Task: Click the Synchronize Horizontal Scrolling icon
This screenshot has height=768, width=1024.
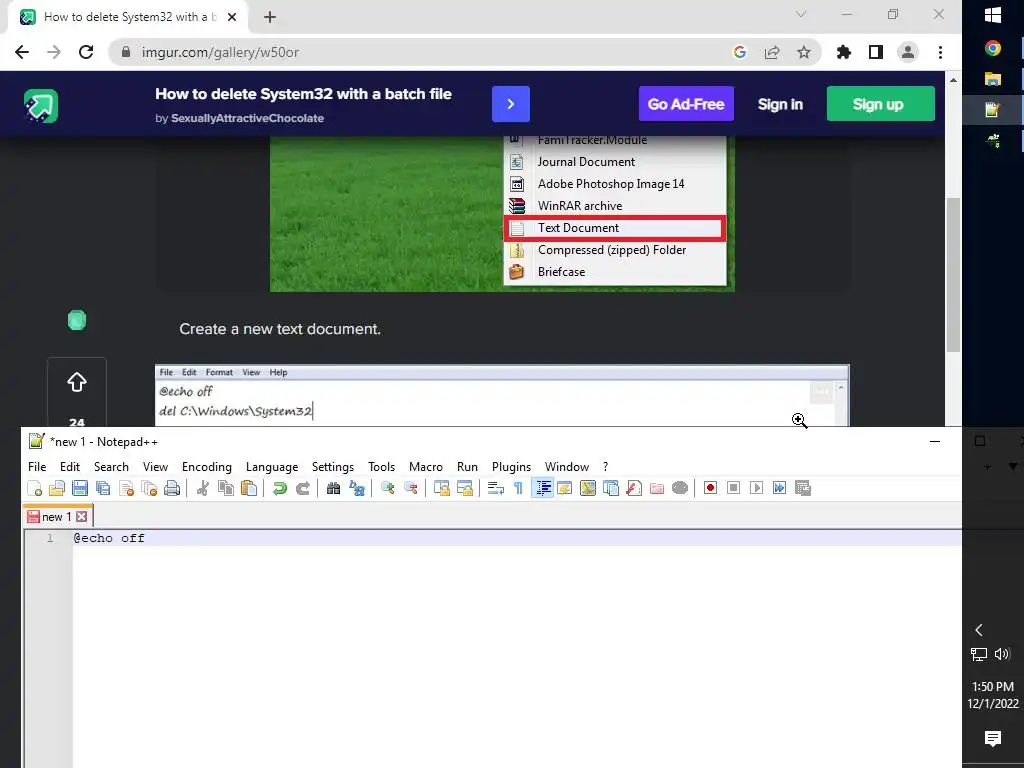Action: [465, 488]
